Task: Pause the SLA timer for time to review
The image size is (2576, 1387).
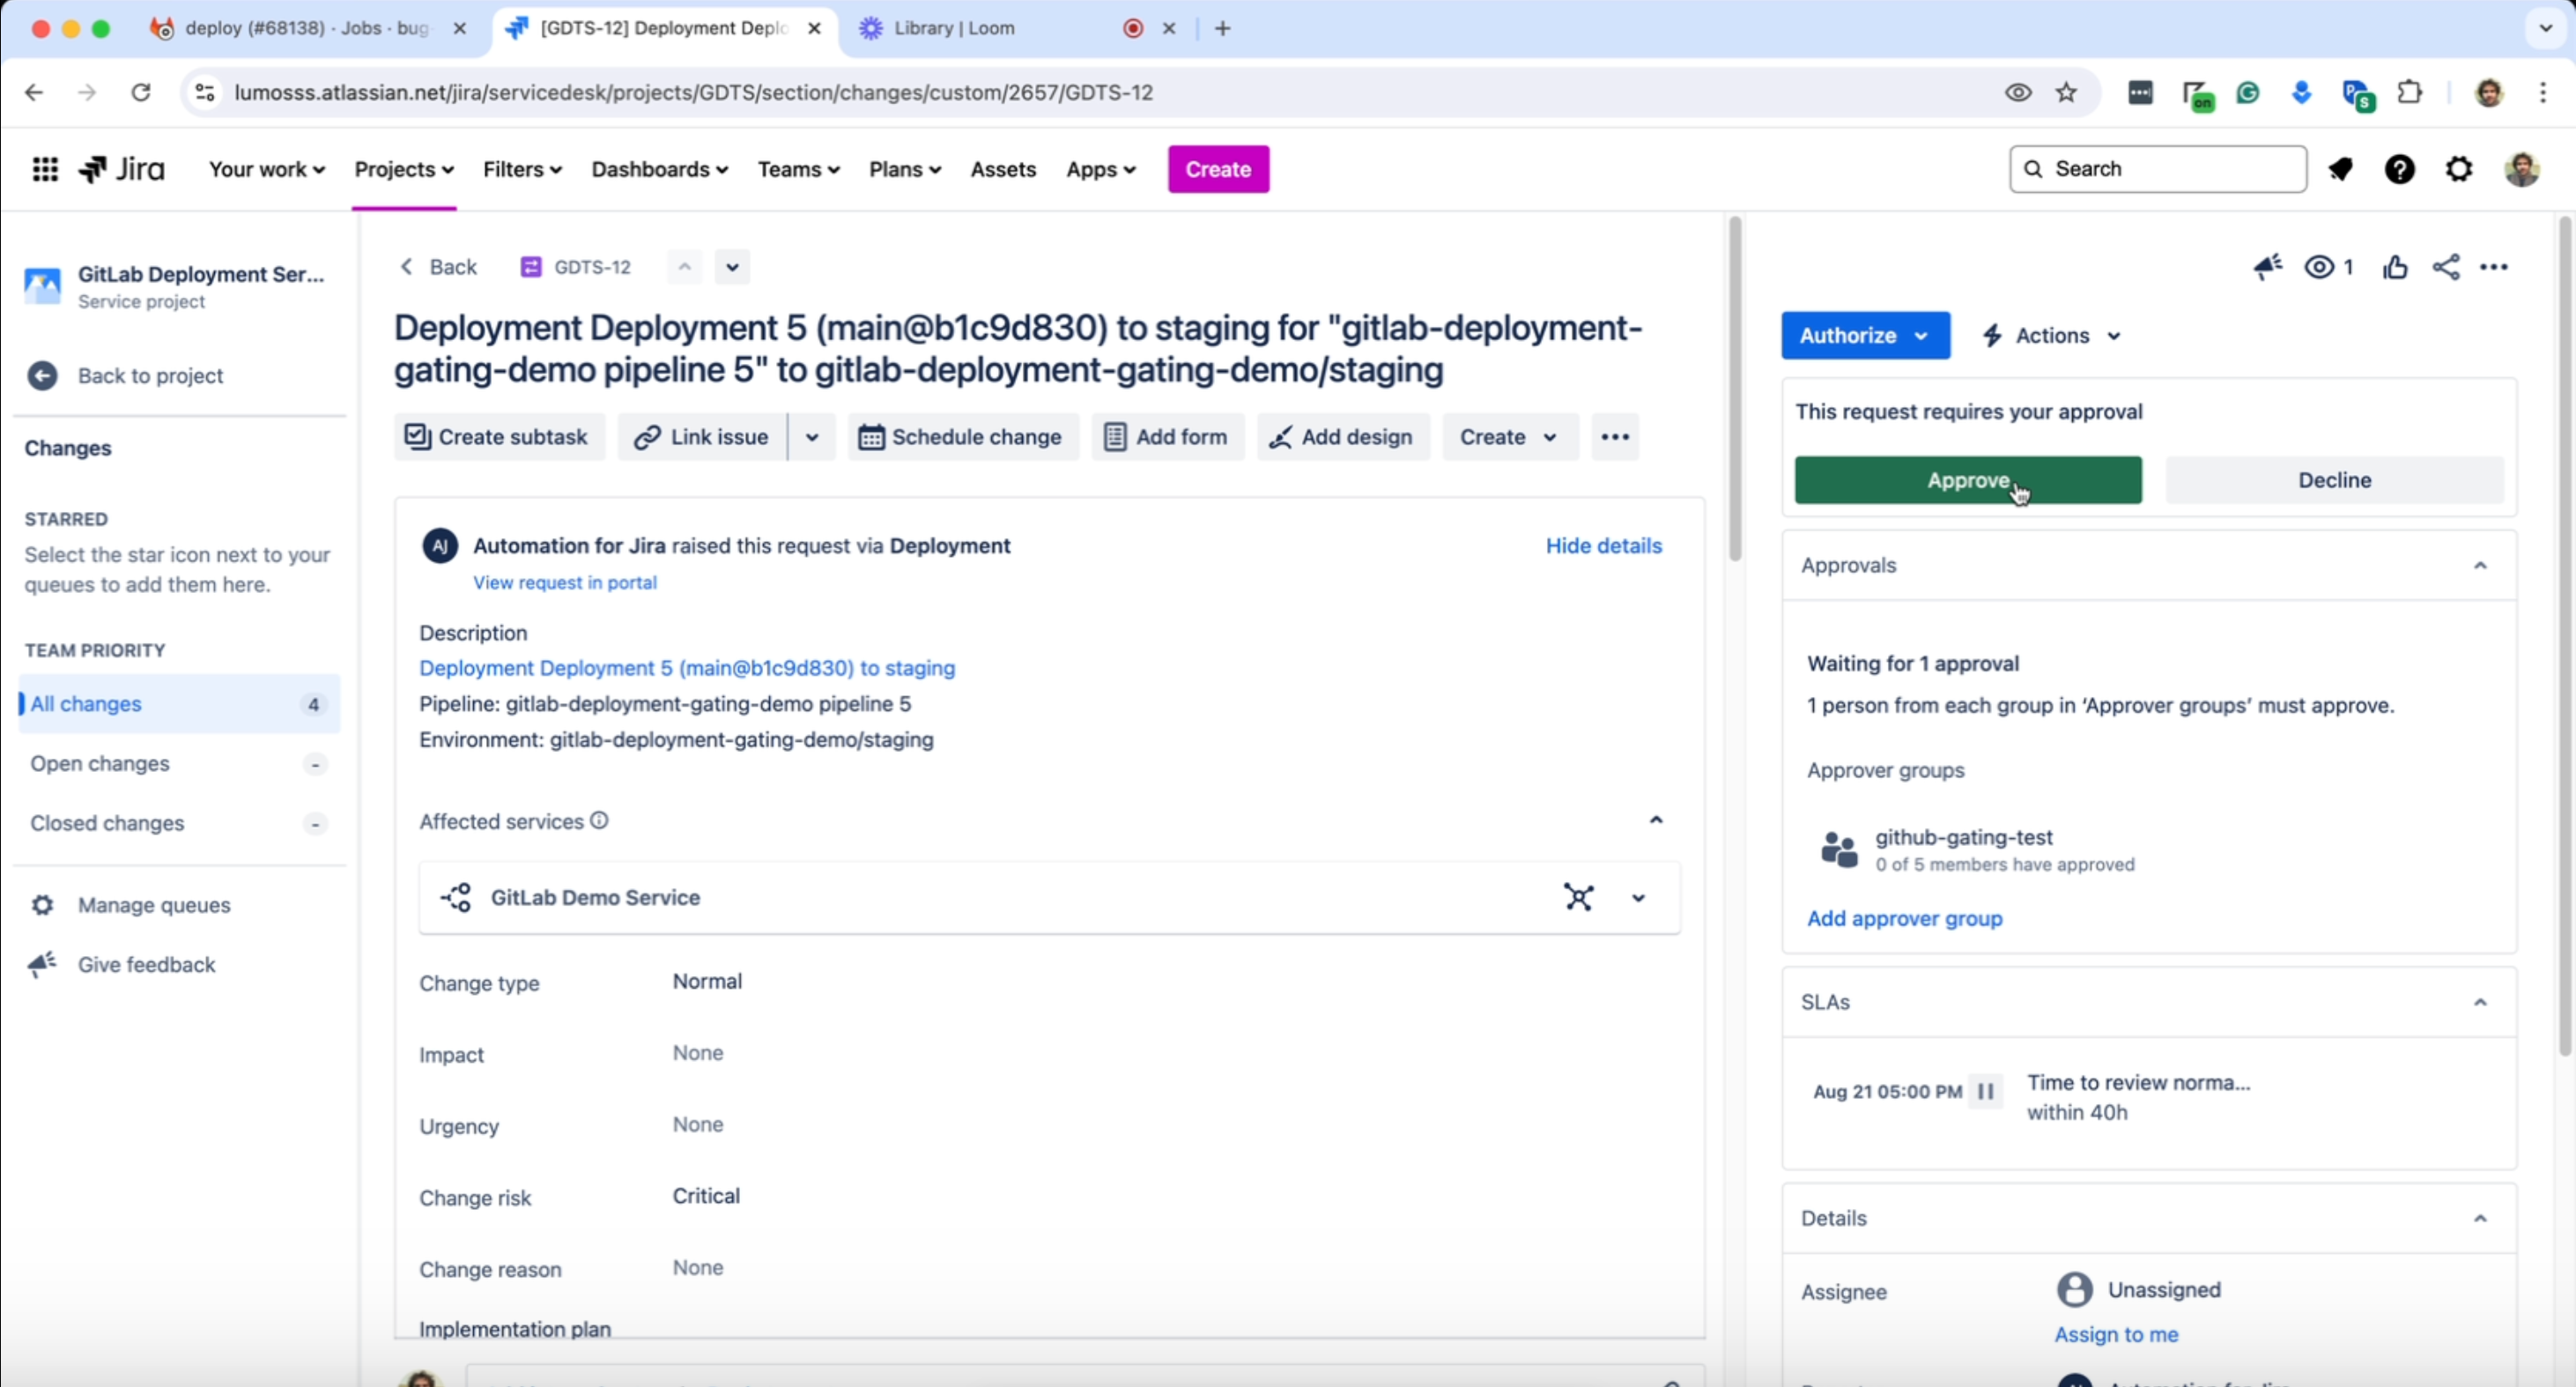Action: point(1985,1091)
